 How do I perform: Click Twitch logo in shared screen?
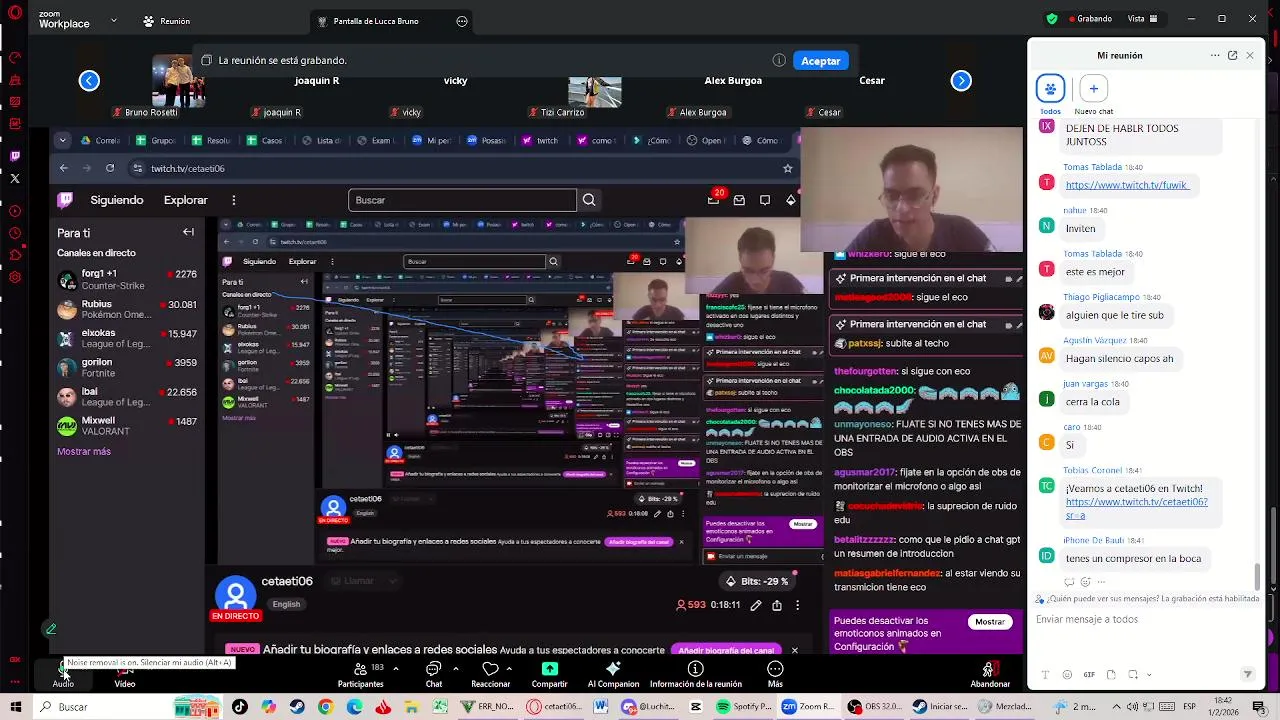(66, 200)
